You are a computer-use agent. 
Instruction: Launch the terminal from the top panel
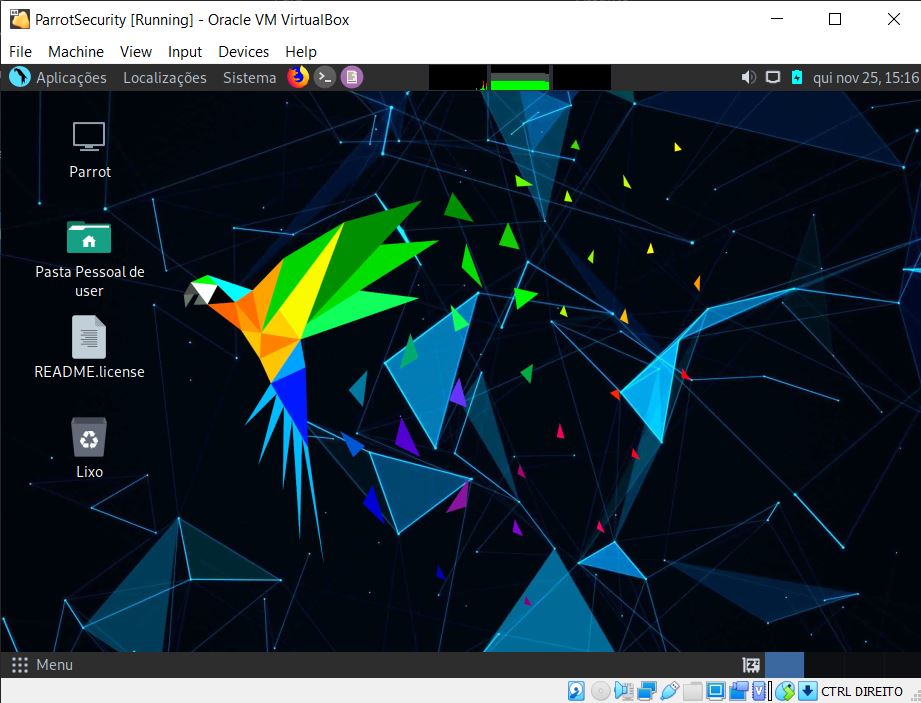325,77
